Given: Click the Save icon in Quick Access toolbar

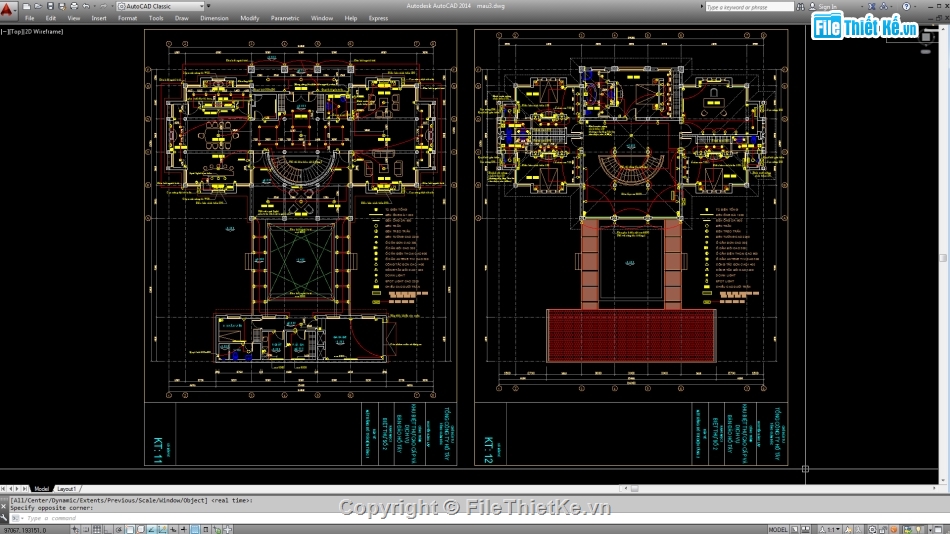Looking at the screenshot, I should 50,6.
